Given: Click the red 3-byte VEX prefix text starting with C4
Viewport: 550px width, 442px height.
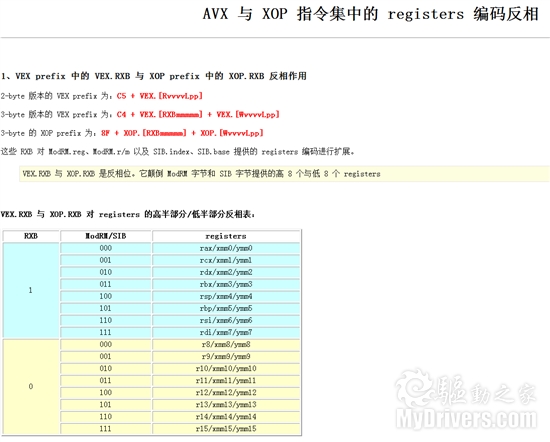Looking at the screenshot, I should click(198, 114).
